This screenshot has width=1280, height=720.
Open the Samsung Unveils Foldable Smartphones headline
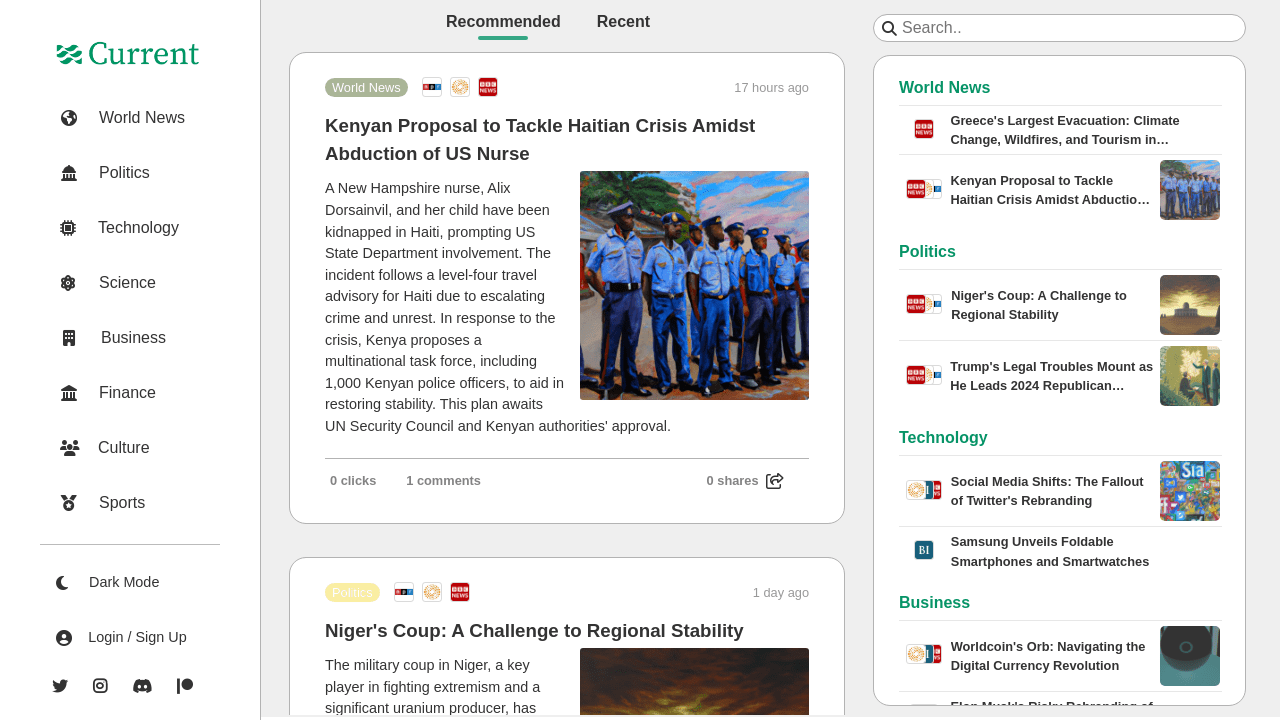point(1050,551)
